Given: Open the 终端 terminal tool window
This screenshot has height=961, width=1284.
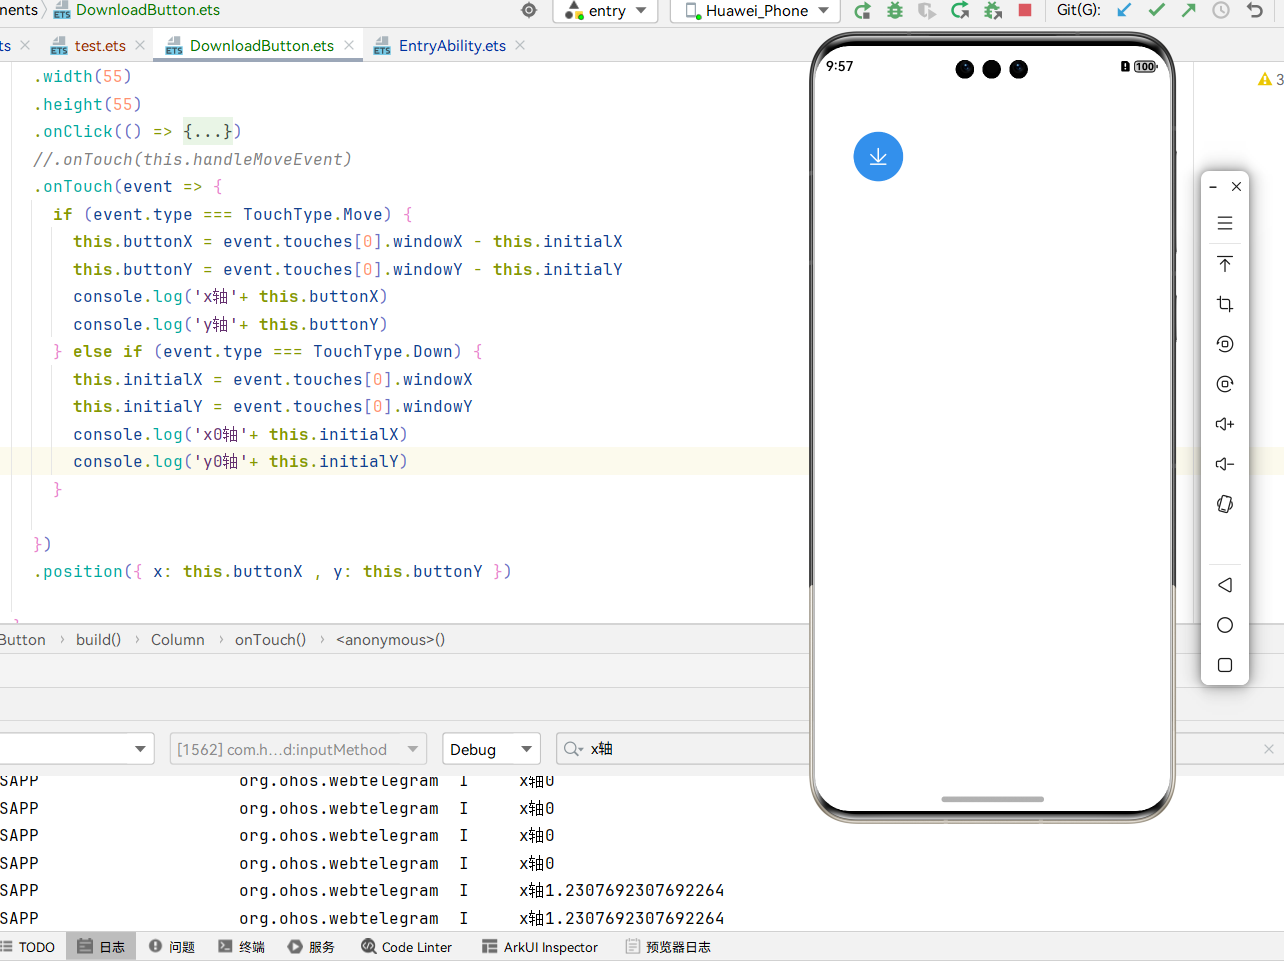Looking at the screenshot, I should pyautogui.click(x=241, y=947).
